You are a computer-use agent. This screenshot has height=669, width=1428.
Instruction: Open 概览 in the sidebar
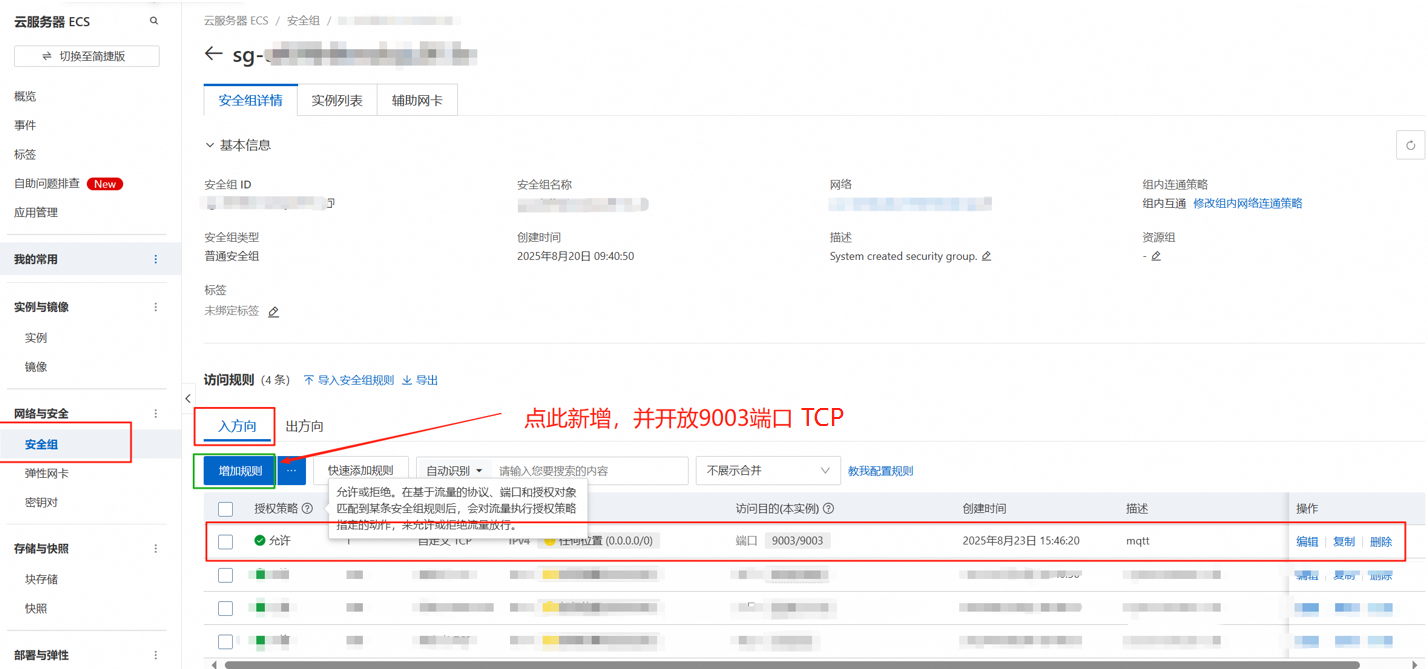[25, 96]
